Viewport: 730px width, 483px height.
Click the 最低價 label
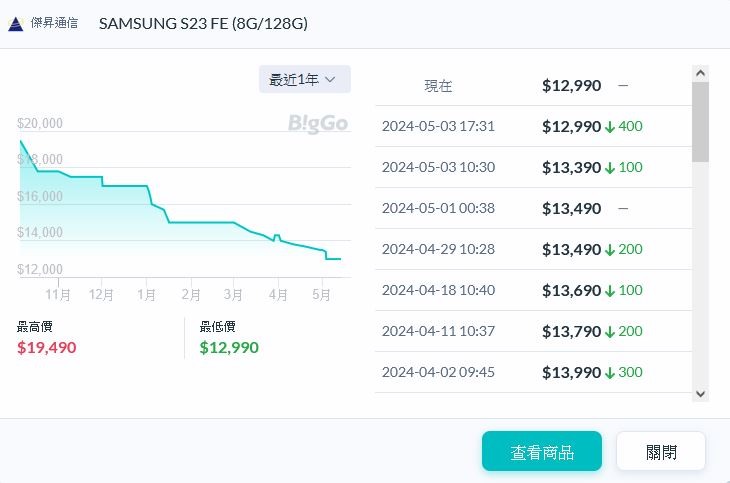coord(217,327)
